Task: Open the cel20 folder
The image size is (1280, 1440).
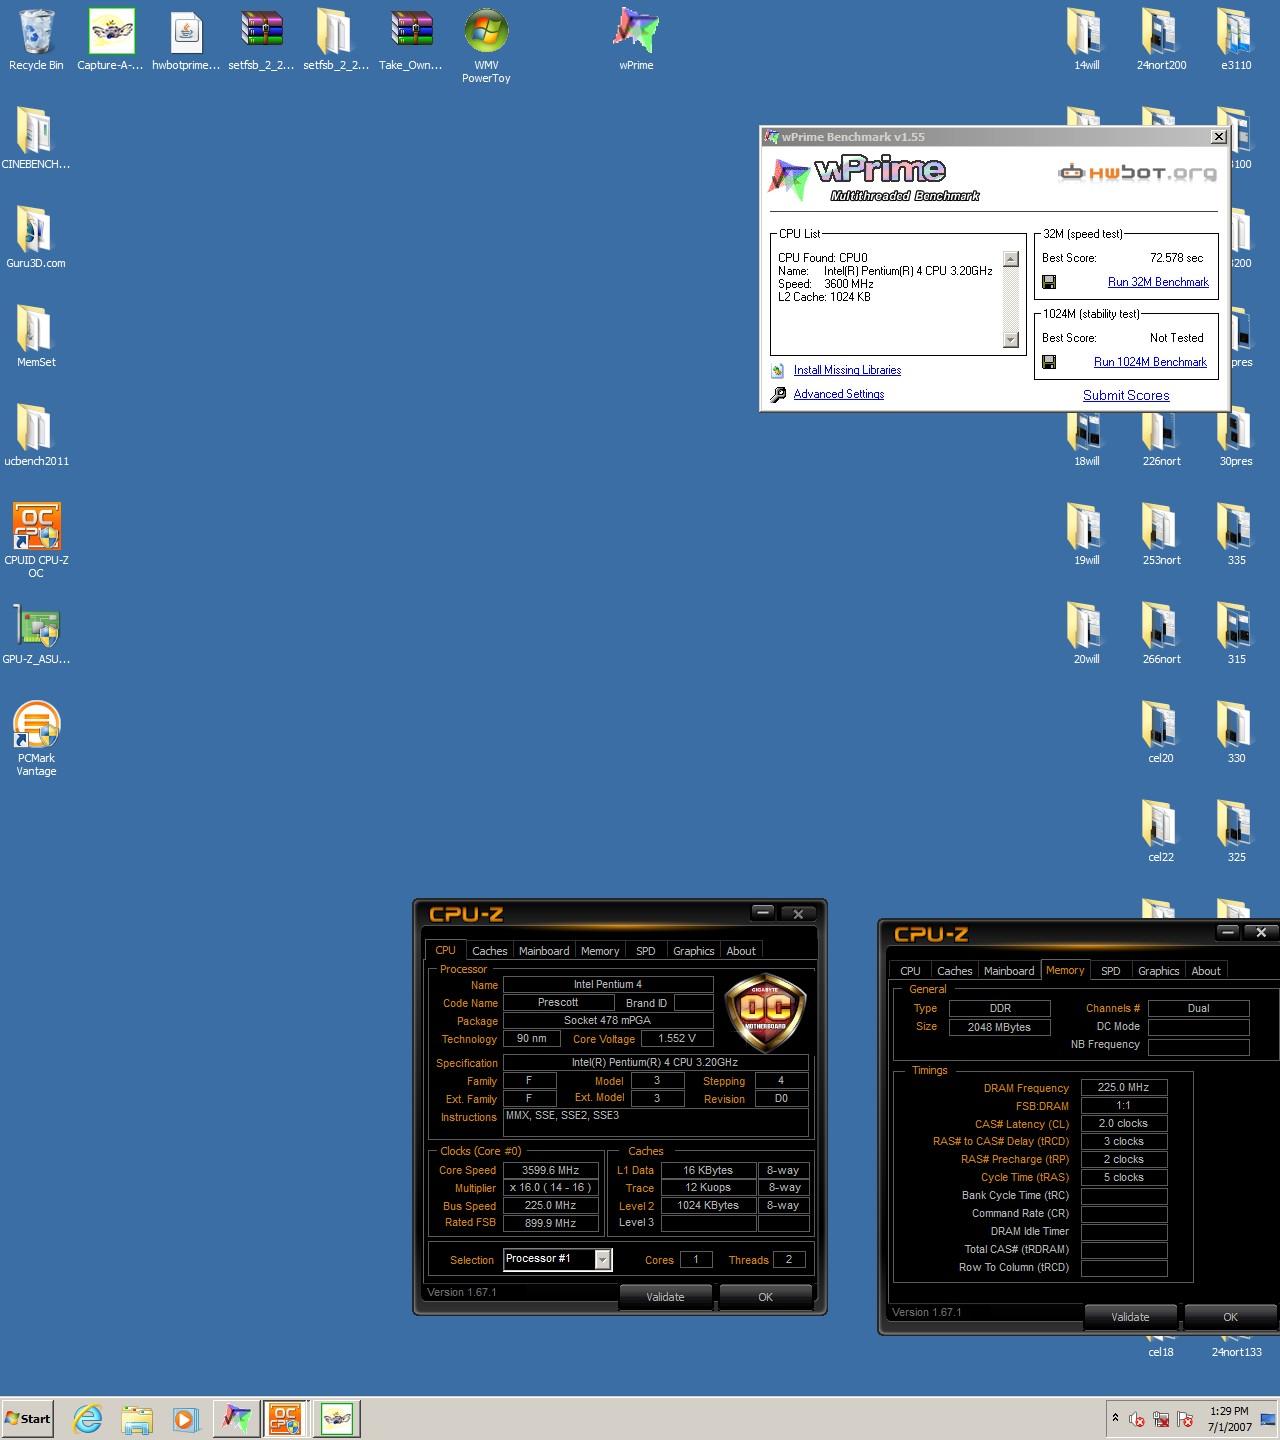Action: point(1161,733)
